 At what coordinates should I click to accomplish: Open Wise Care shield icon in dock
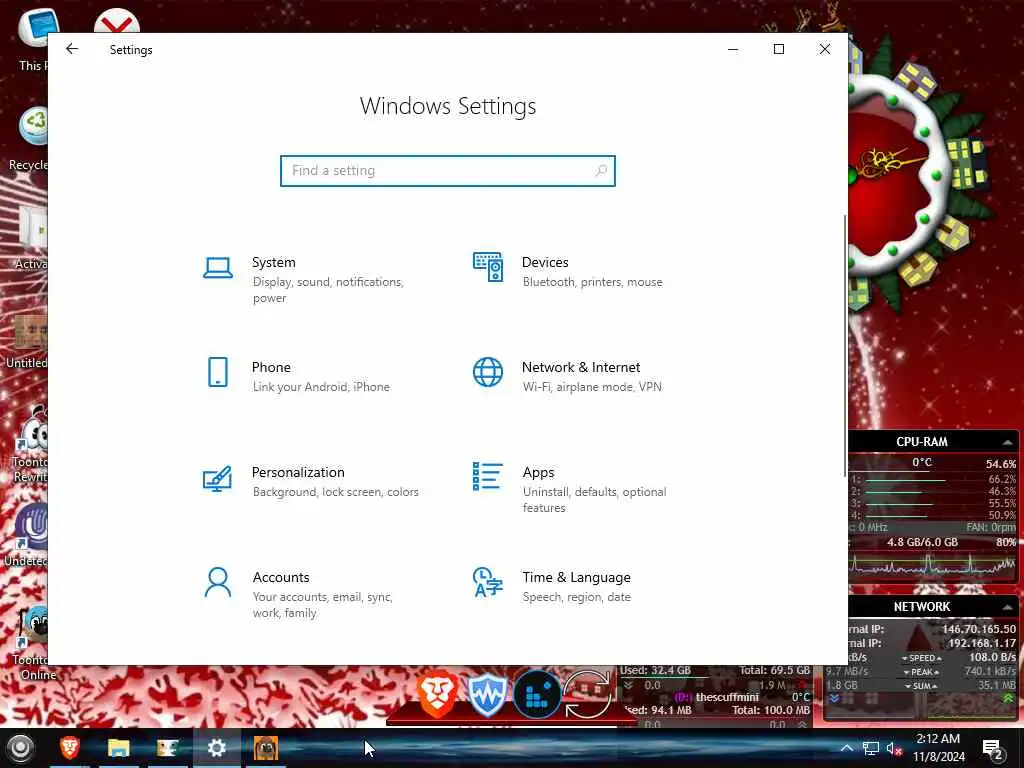pos(487,695)
